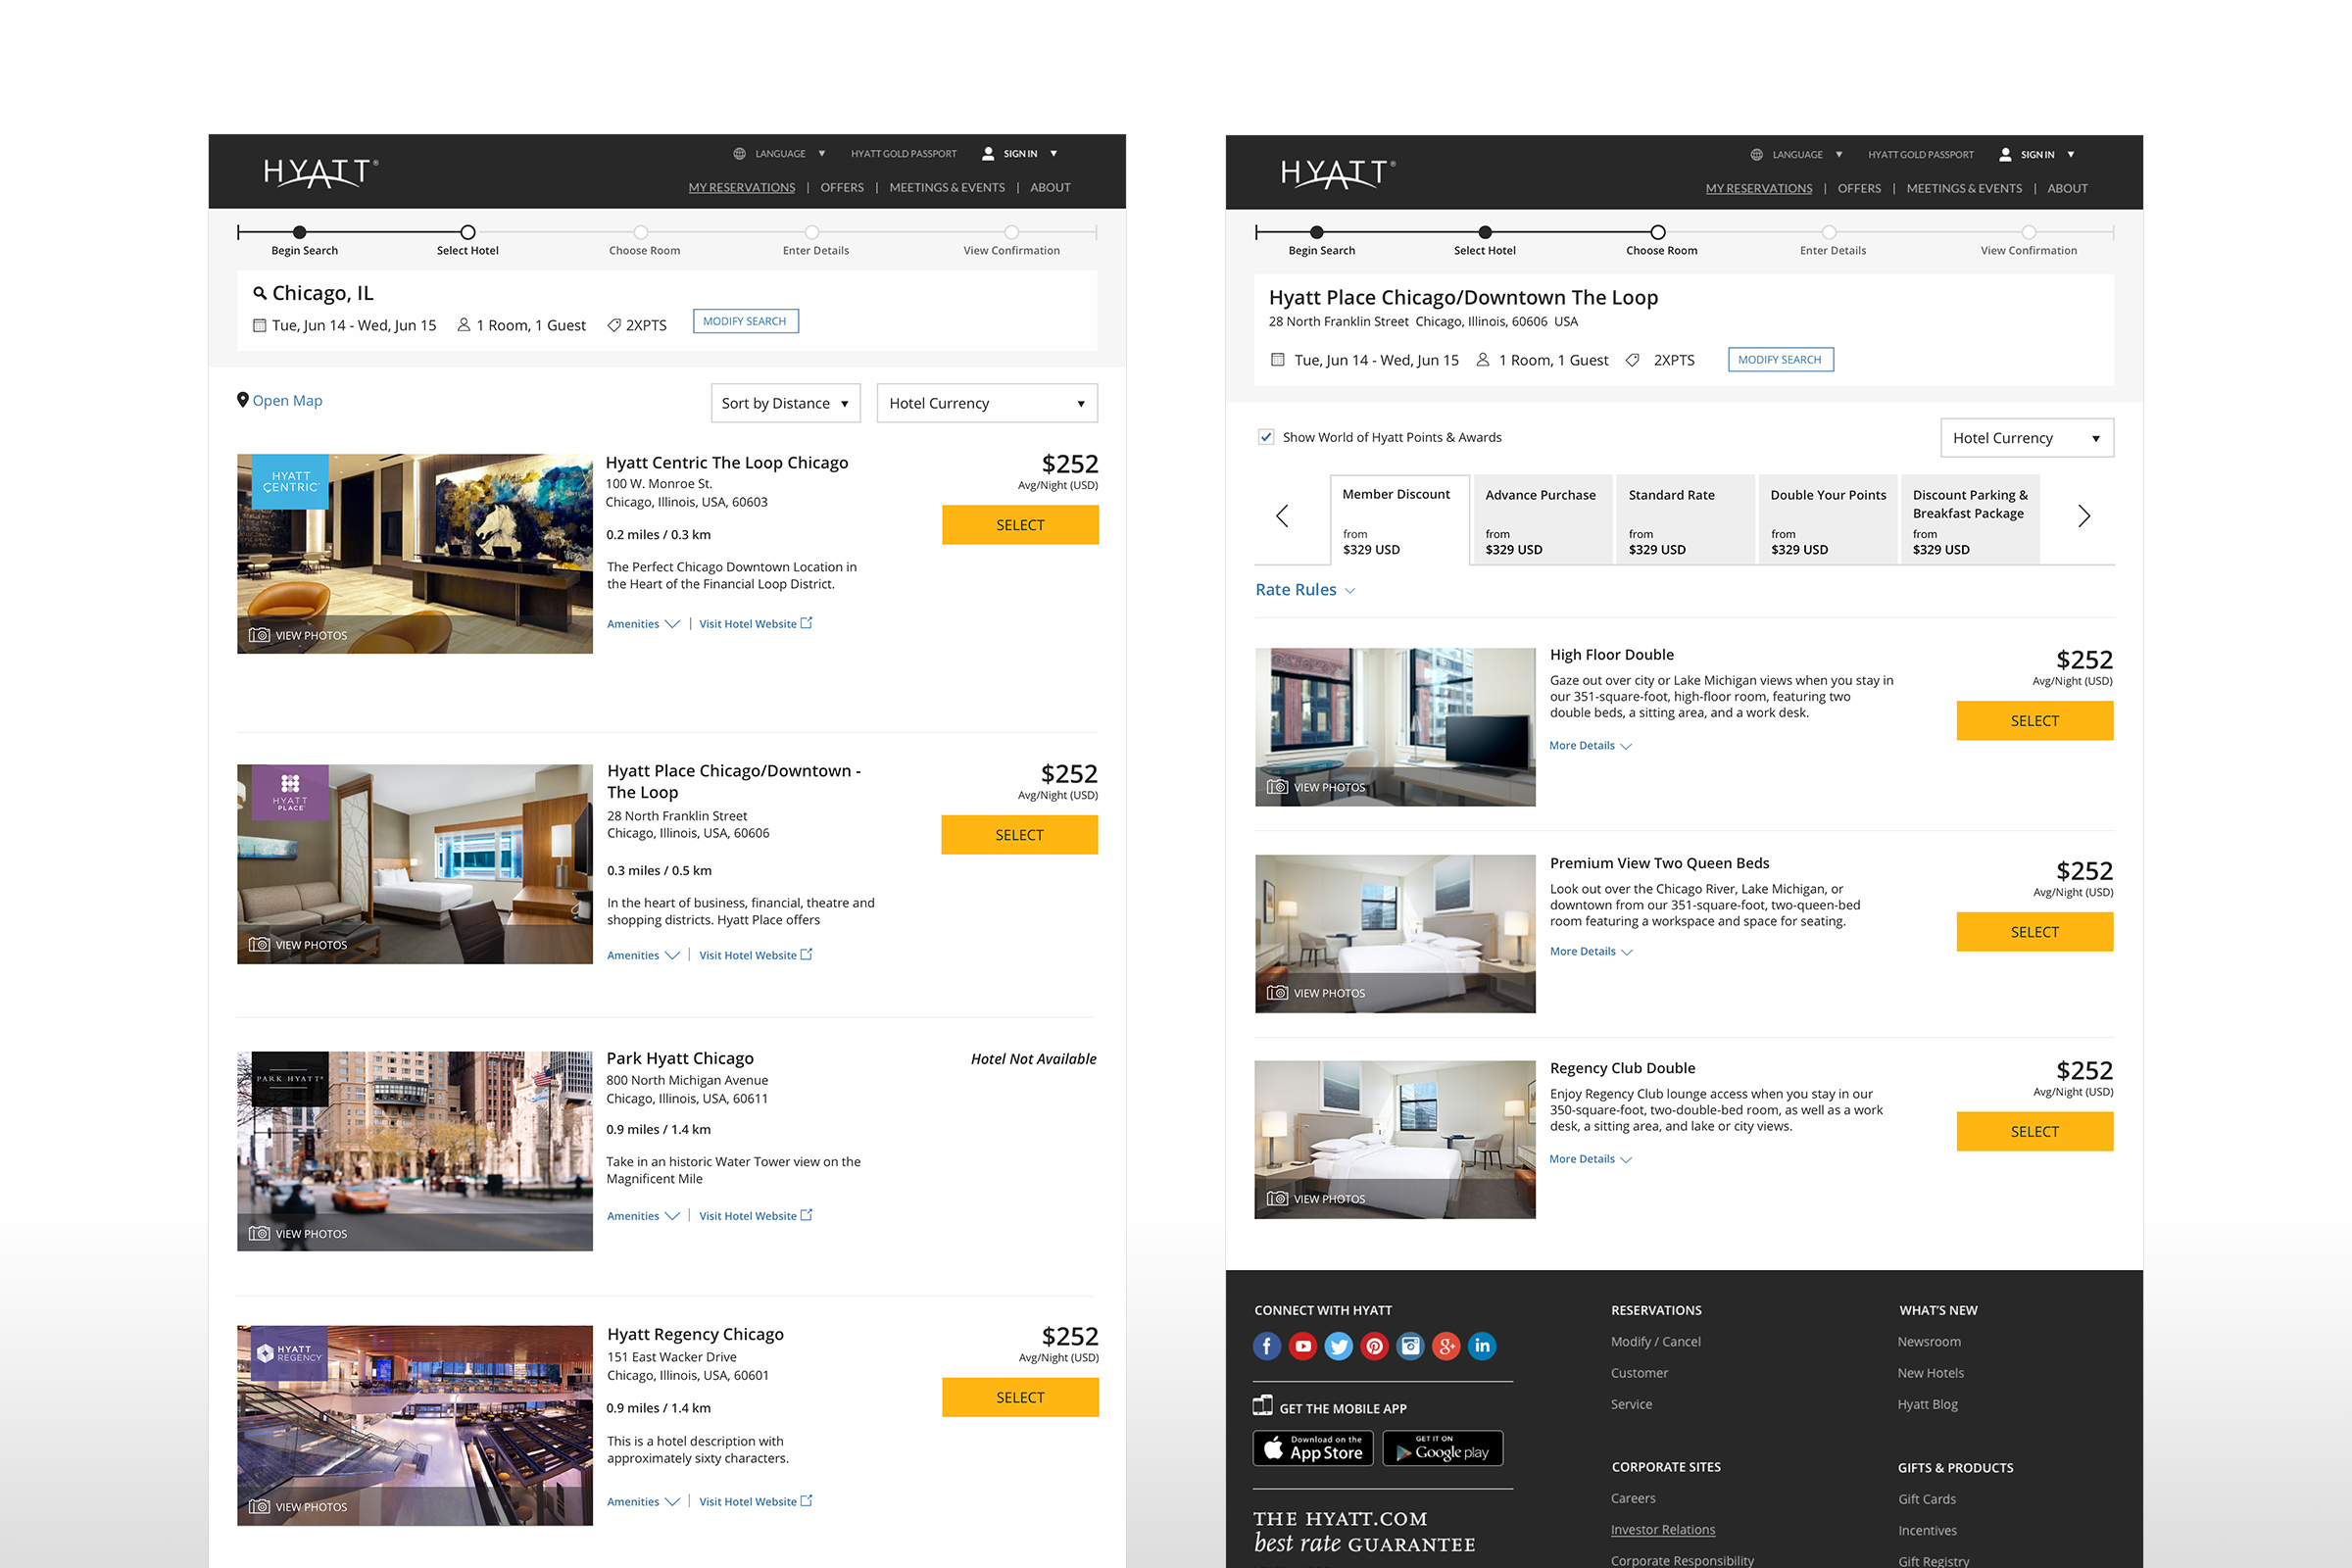The width and height of the screenshot is (2352, 1568).
Task: Expand Rate Rules section
Action: tap(1305, 590)
